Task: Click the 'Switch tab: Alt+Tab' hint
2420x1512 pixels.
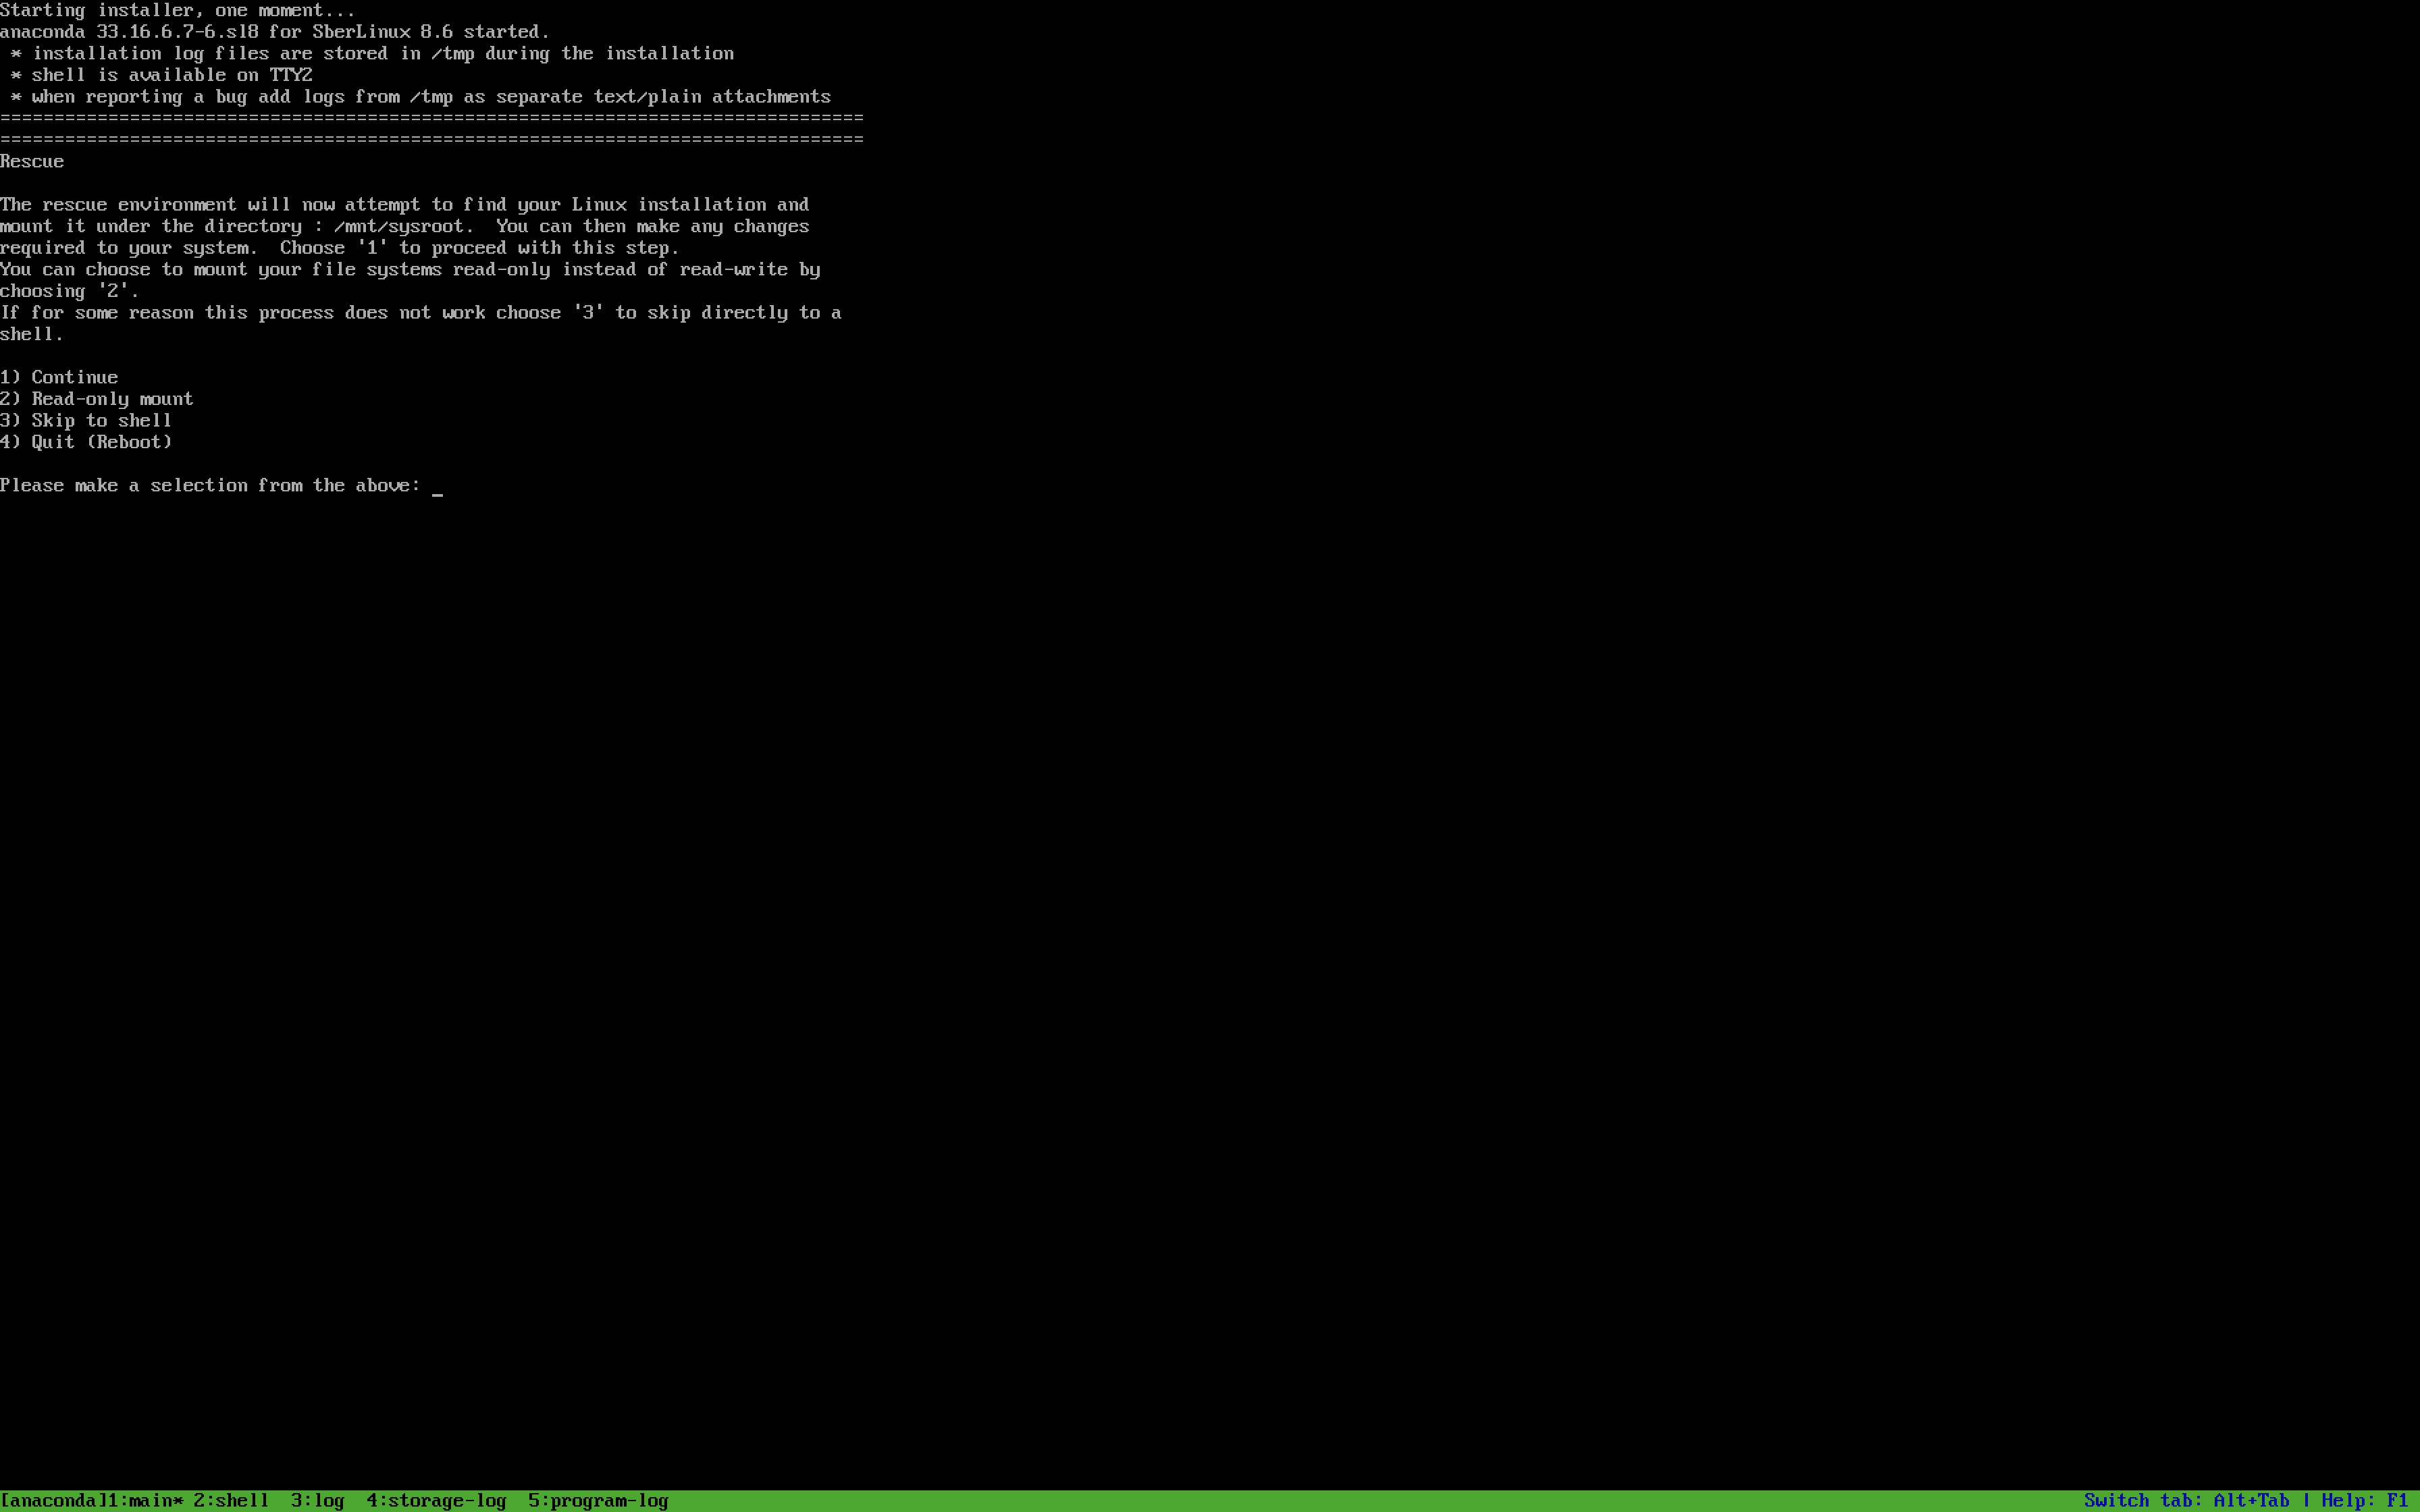Action: point(2186,1500)
